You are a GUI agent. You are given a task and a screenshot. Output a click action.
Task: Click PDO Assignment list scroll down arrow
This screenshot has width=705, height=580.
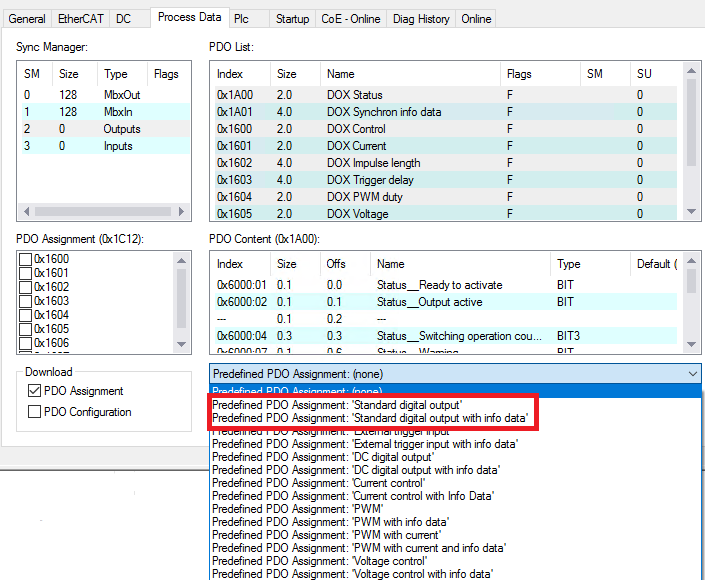click(181, 344)
